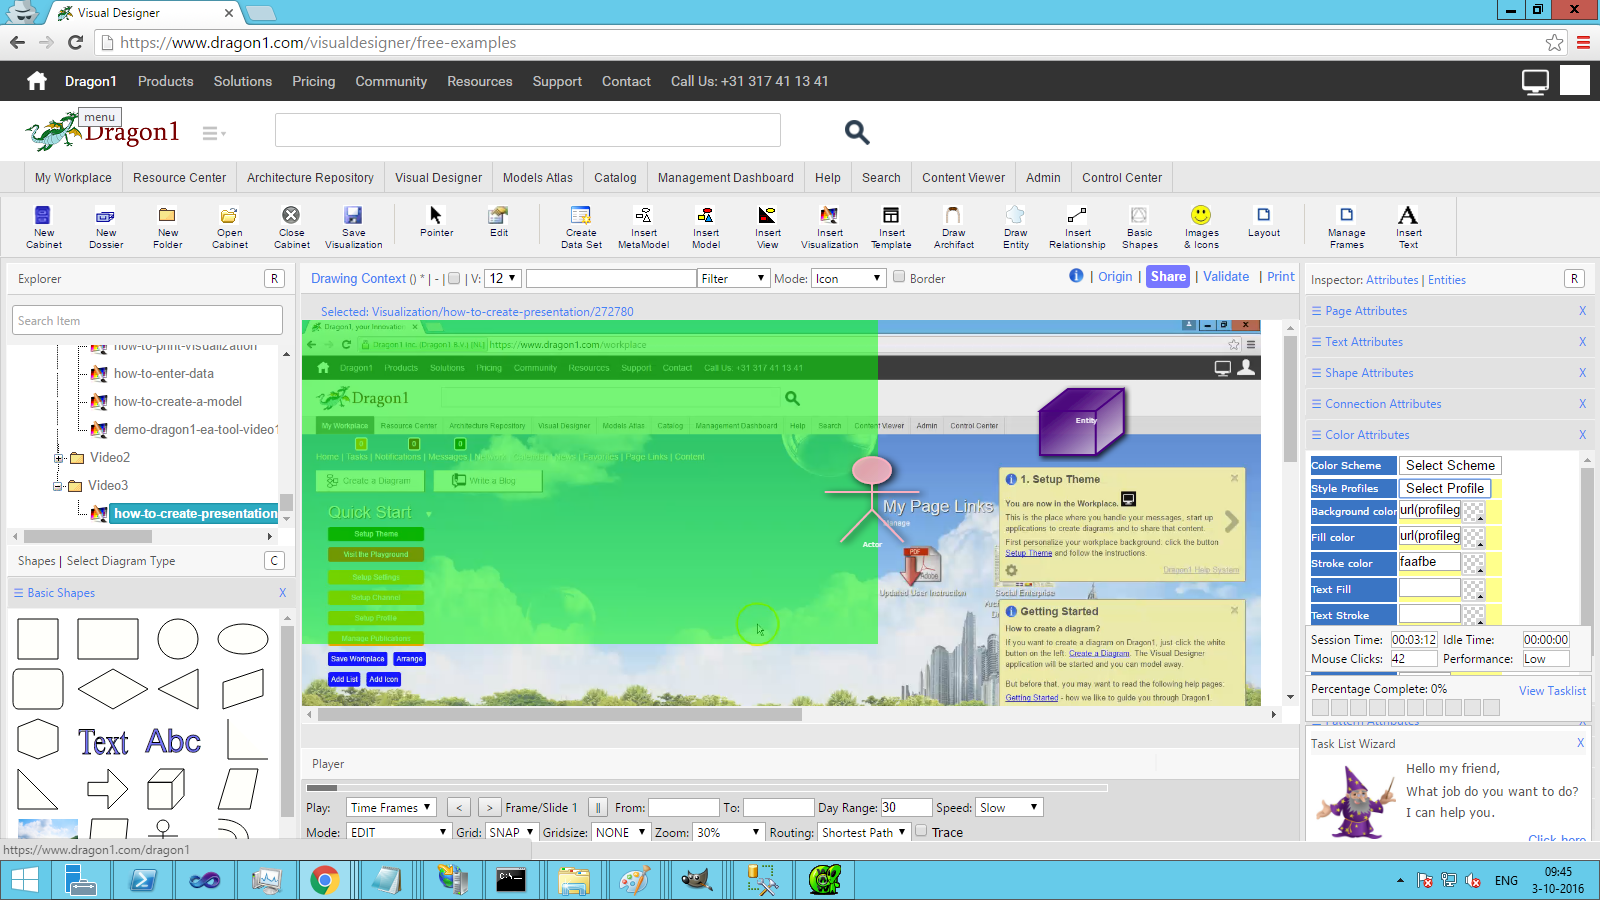
Task: Click the Select Profile button
Action: (x=1445, y=488)
